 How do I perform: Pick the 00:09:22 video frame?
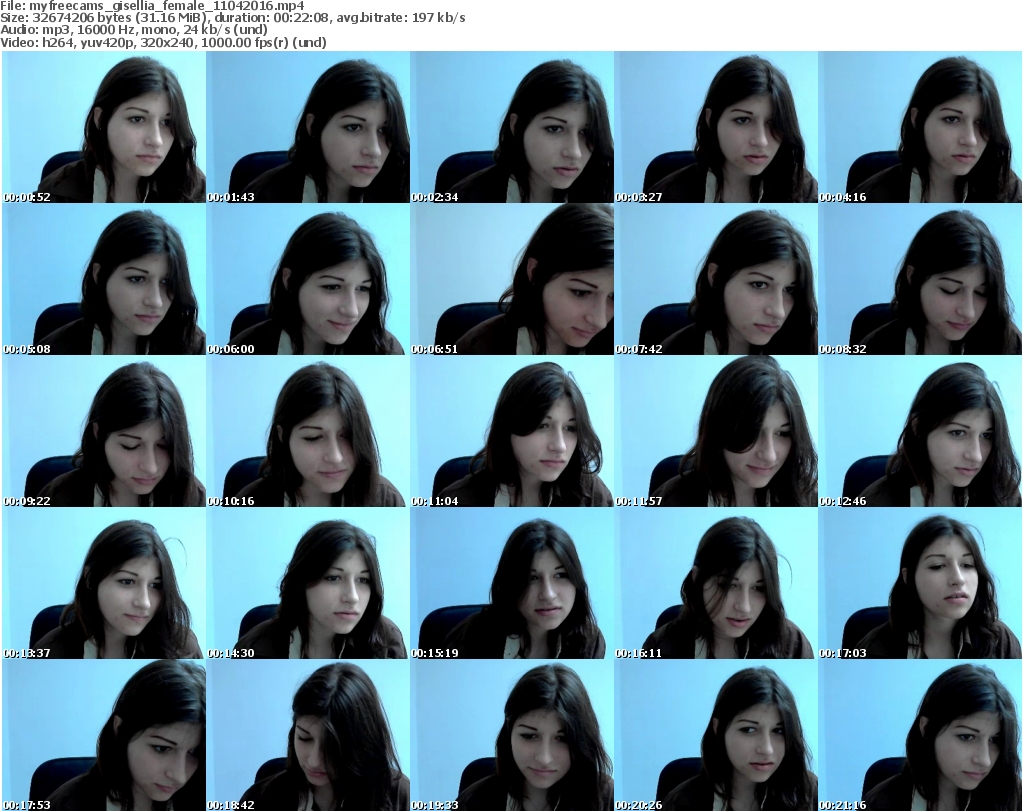pos(104,432)
